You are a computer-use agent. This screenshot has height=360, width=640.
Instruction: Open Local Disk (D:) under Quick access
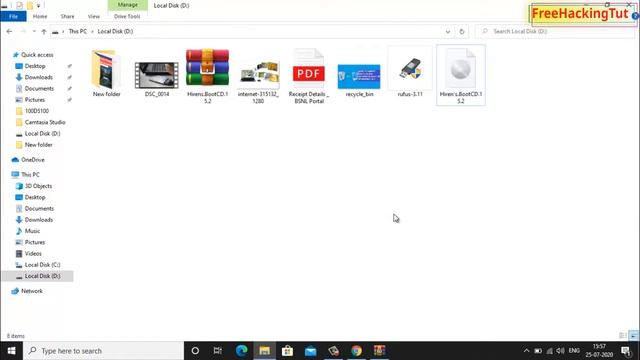point(42,133)
